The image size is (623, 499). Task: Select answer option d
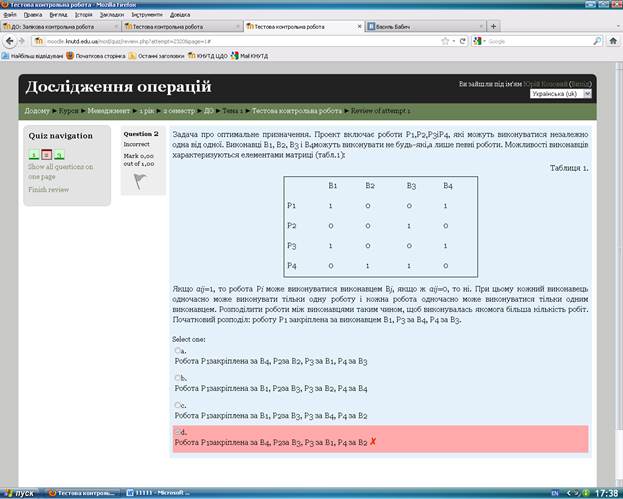(x=177, y=432)
